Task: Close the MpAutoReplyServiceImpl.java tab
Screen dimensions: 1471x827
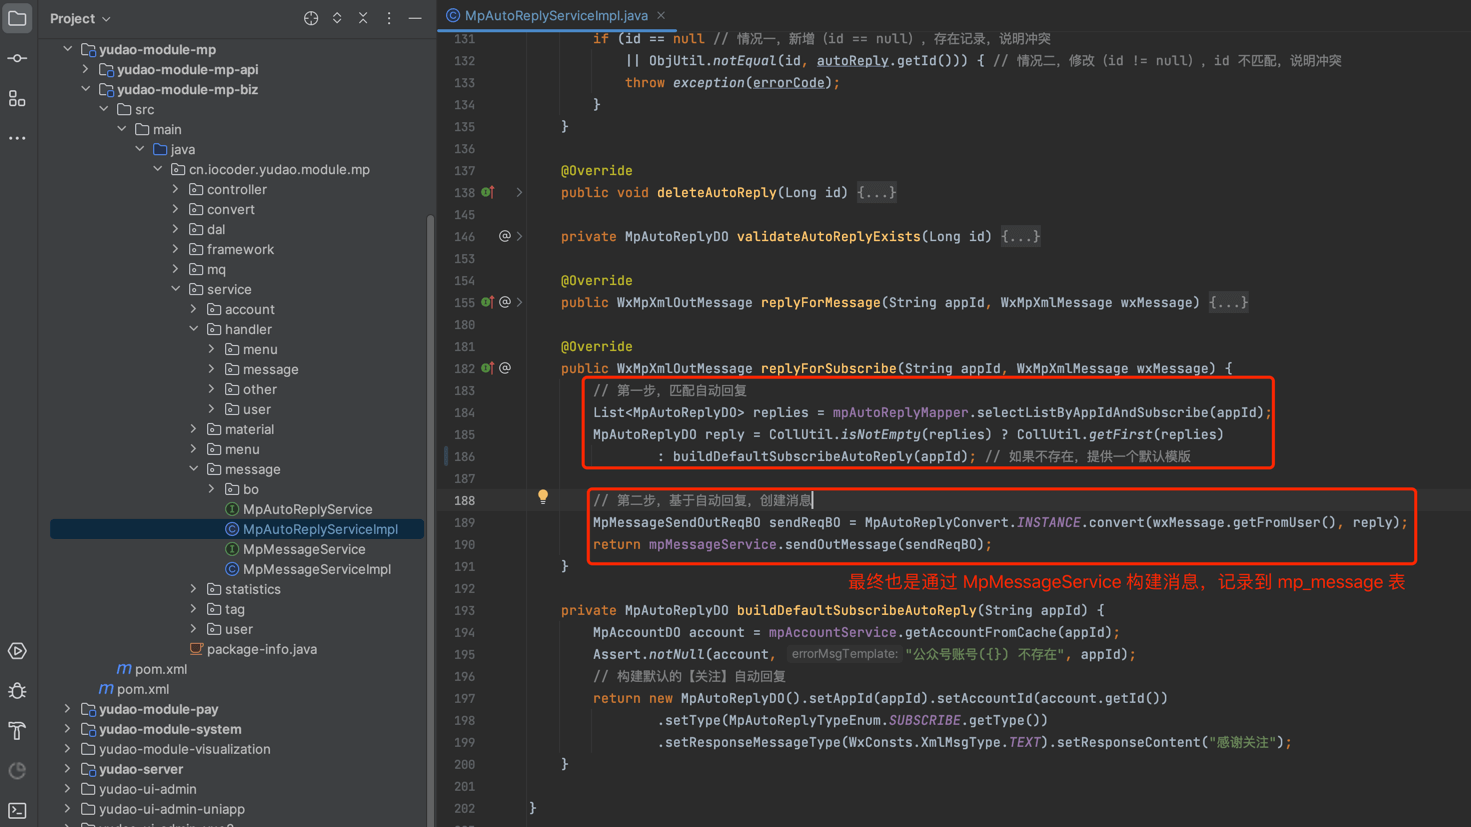Action: (661, 15)
